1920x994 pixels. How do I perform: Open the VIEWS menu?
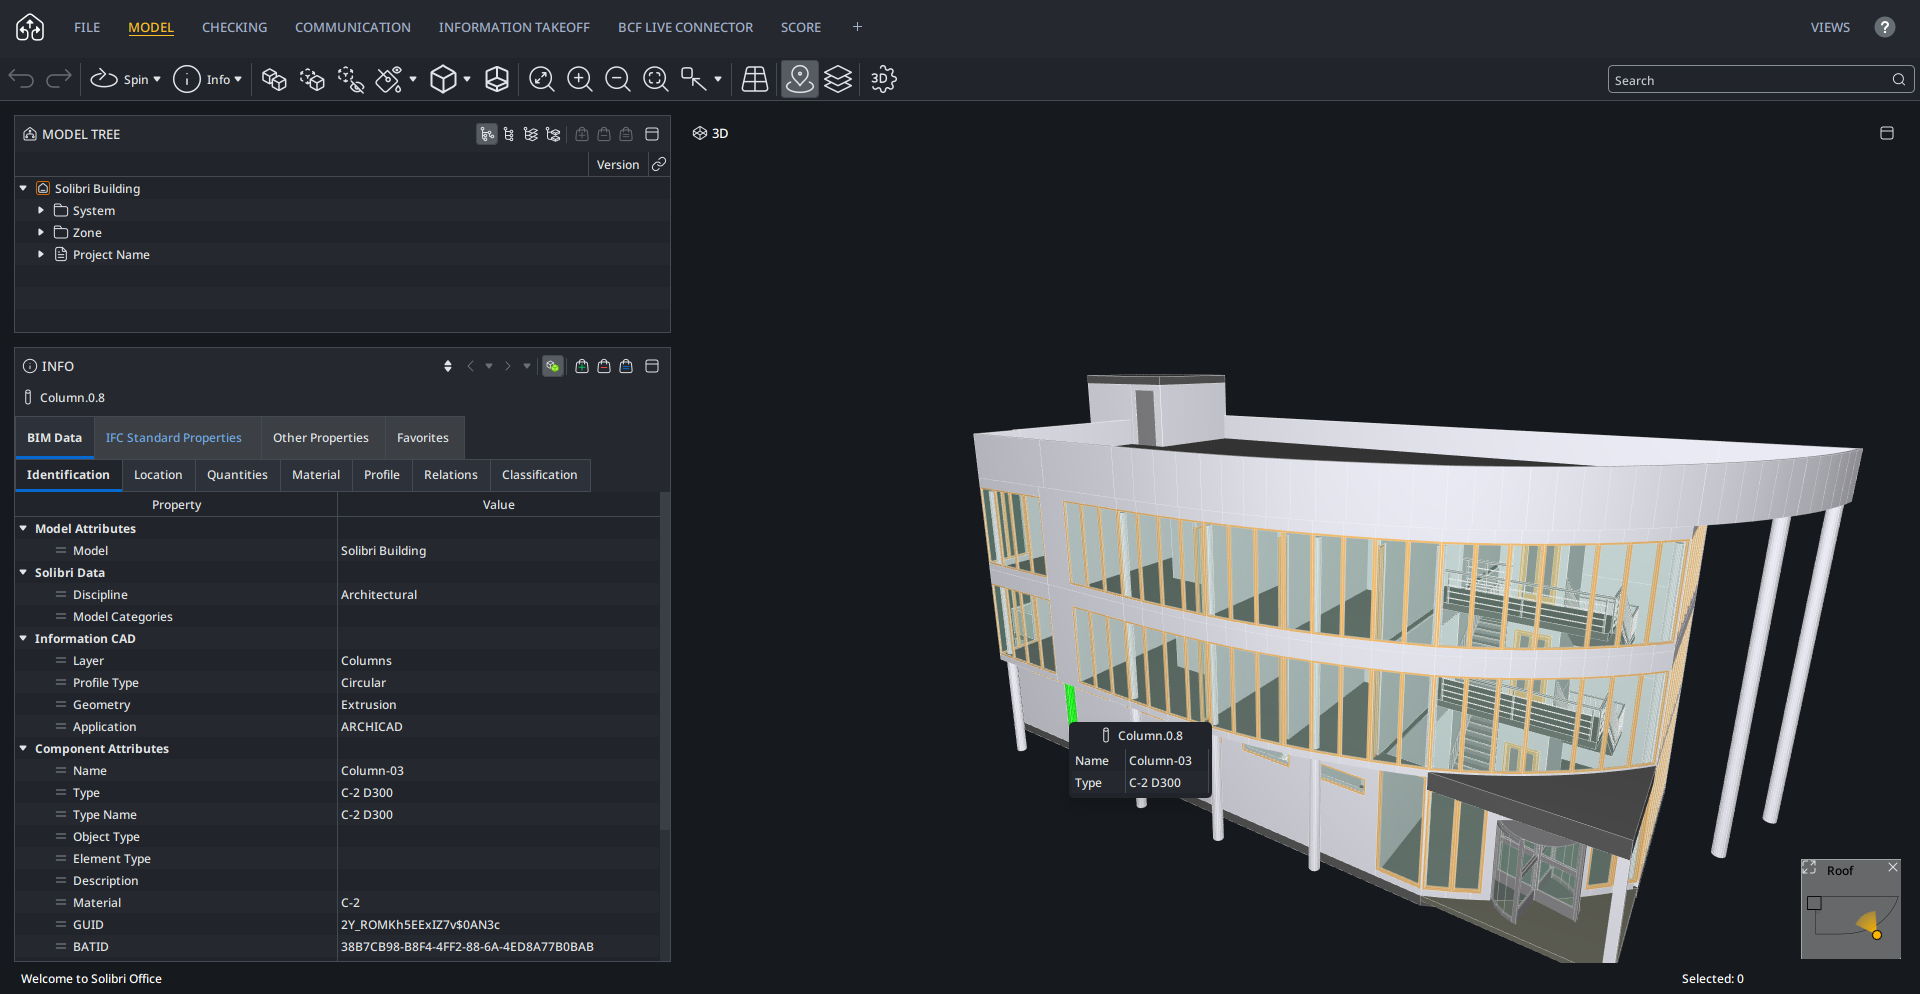(1830, 27)
